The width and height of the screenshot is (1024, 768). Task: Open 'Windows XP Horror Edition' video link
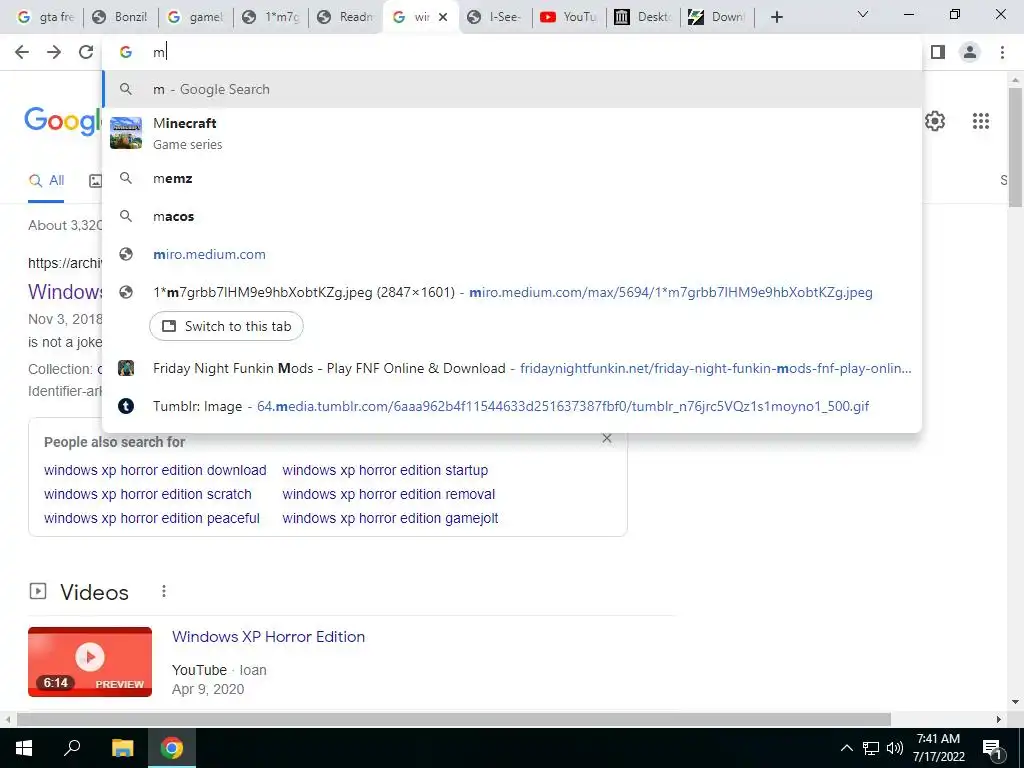click(x=268, y=637)
